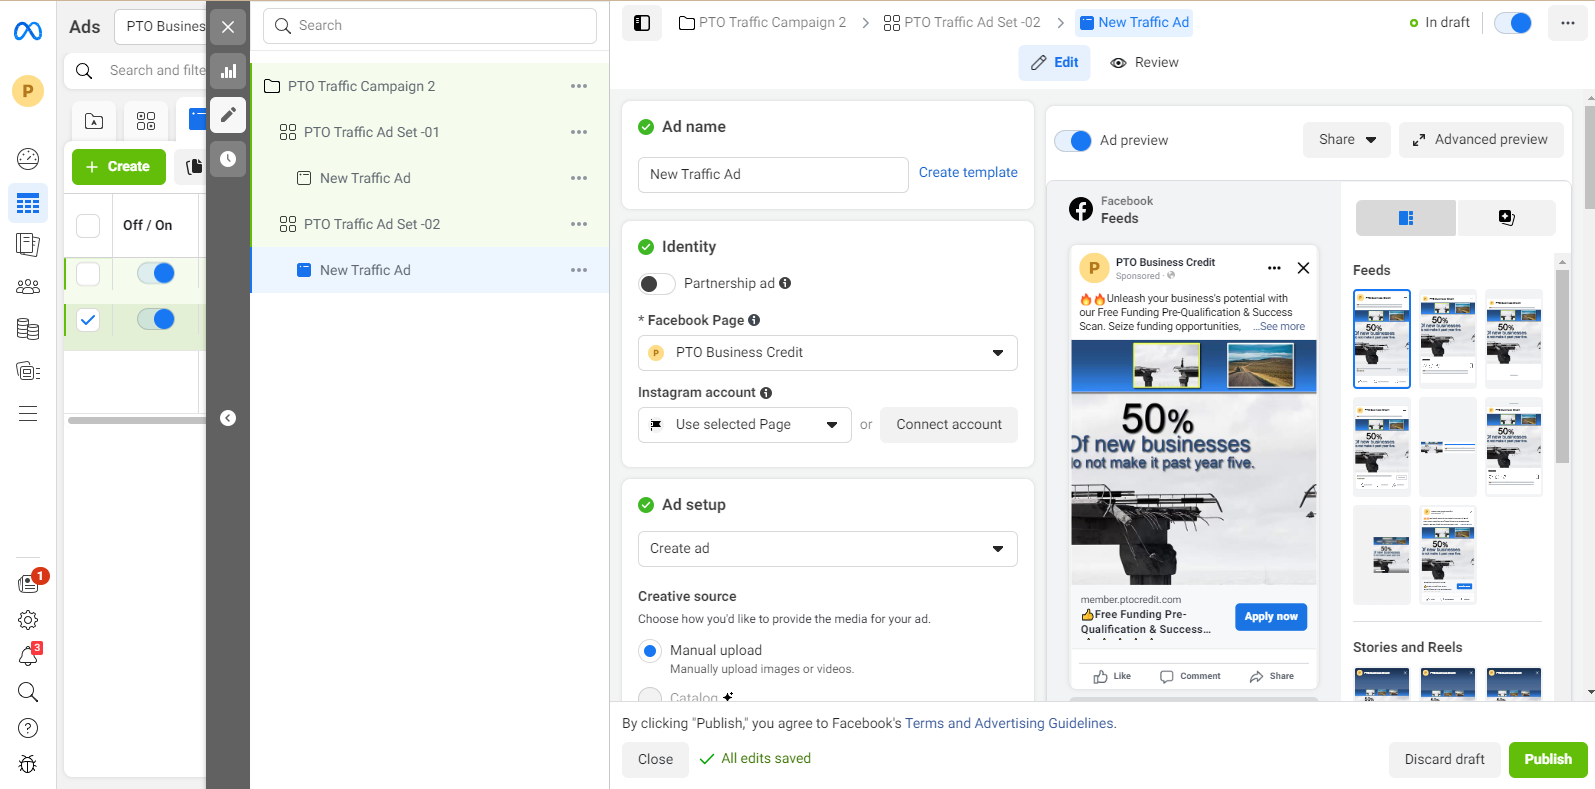Screen dimensions: 1595x789
Task: Open the bar chart view icon on dark strip
Action: (x=228, y=71)
